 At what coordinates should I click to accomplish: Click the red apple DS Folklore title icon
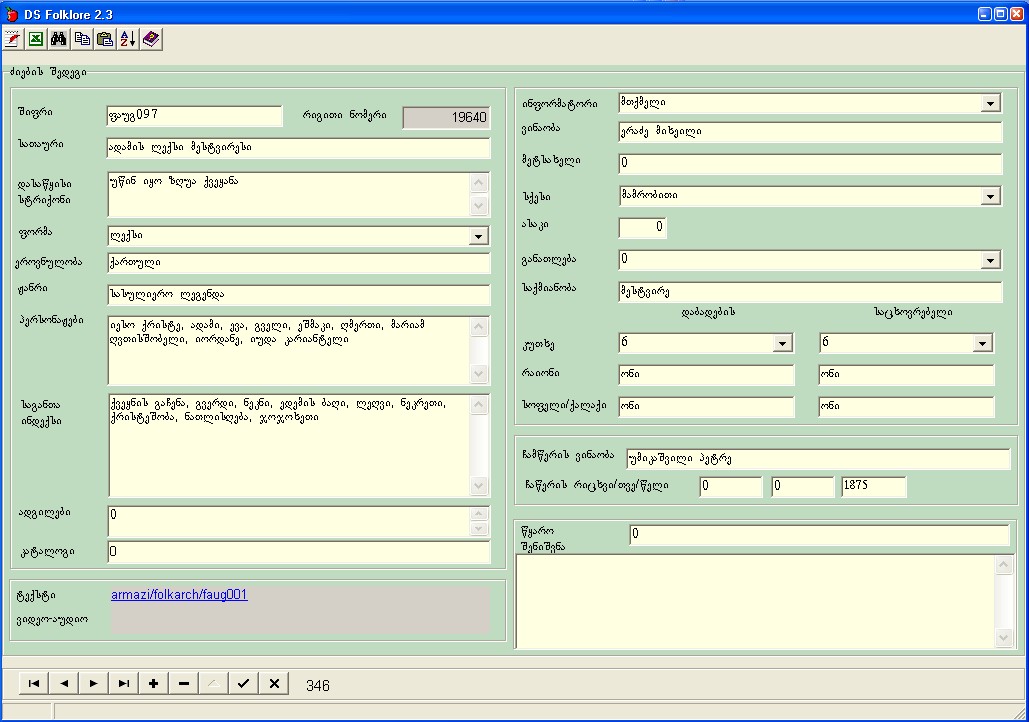(x=12, y=14)
